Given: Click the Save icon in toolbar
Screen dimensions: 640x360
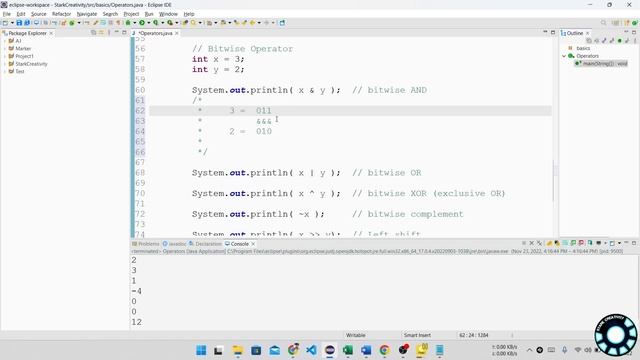Looking at the screenshot, I should (x=19, y=23).
